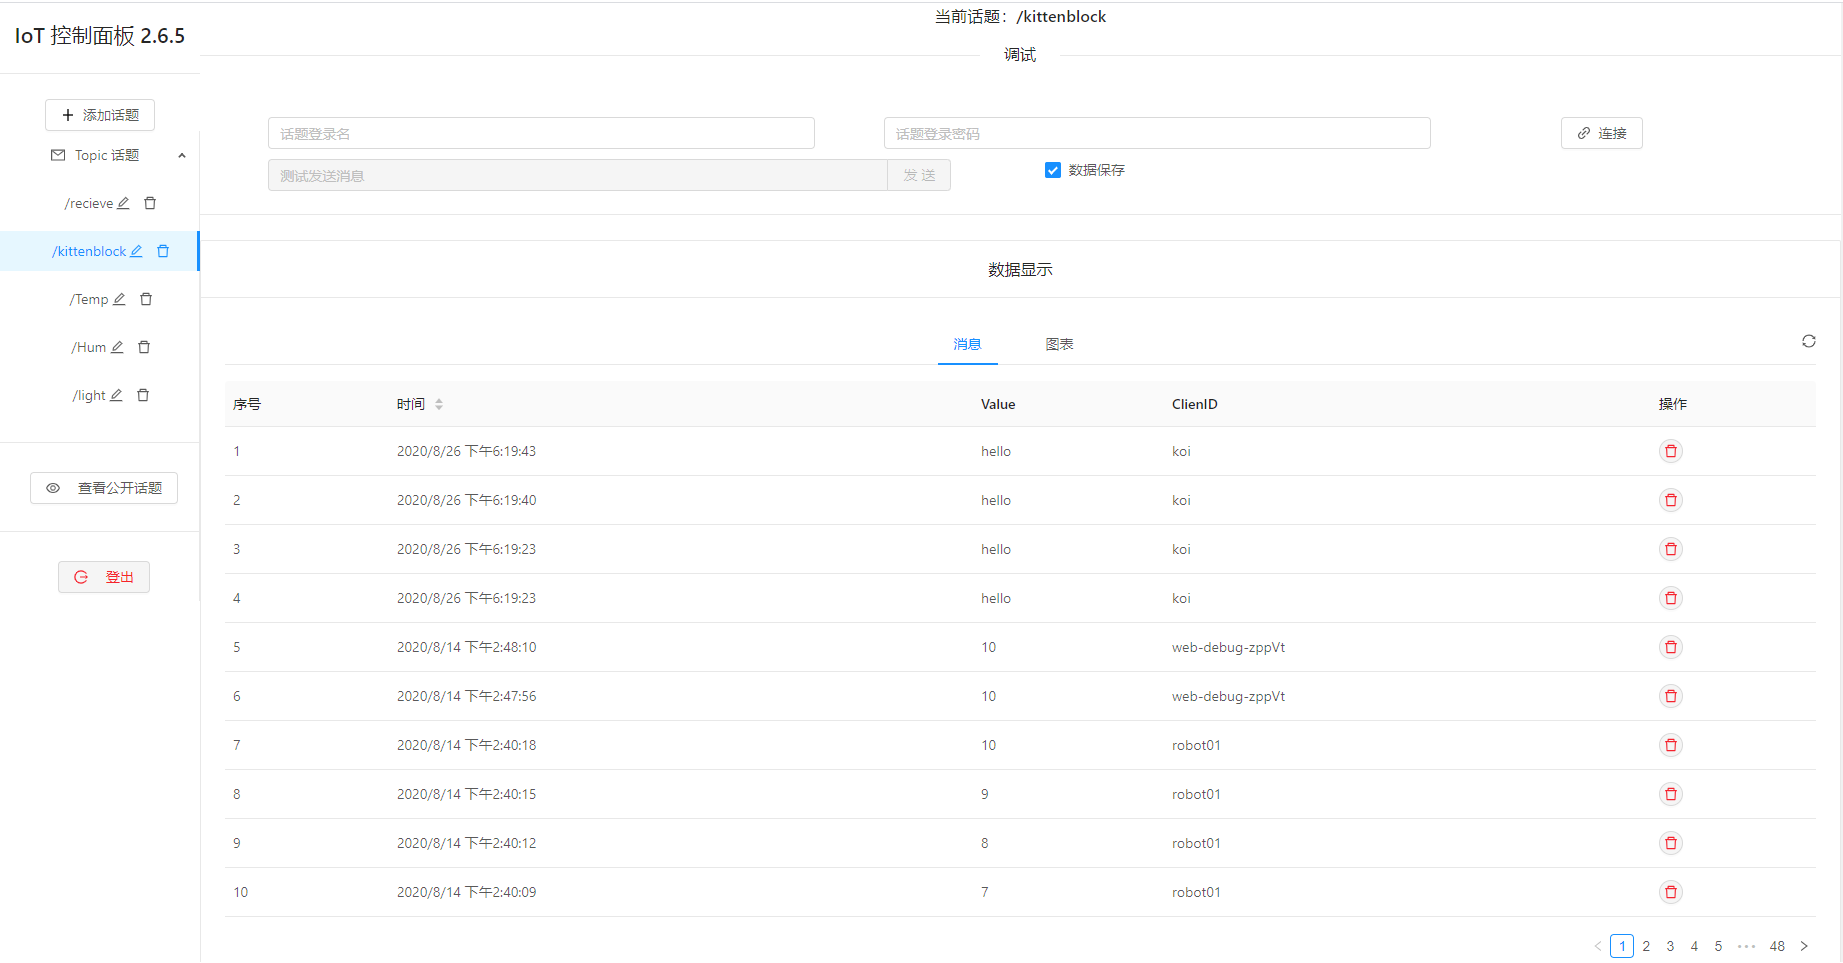Open the /light topic
Viewport: 1843px width, 963px height.
(x=89, y=395)
